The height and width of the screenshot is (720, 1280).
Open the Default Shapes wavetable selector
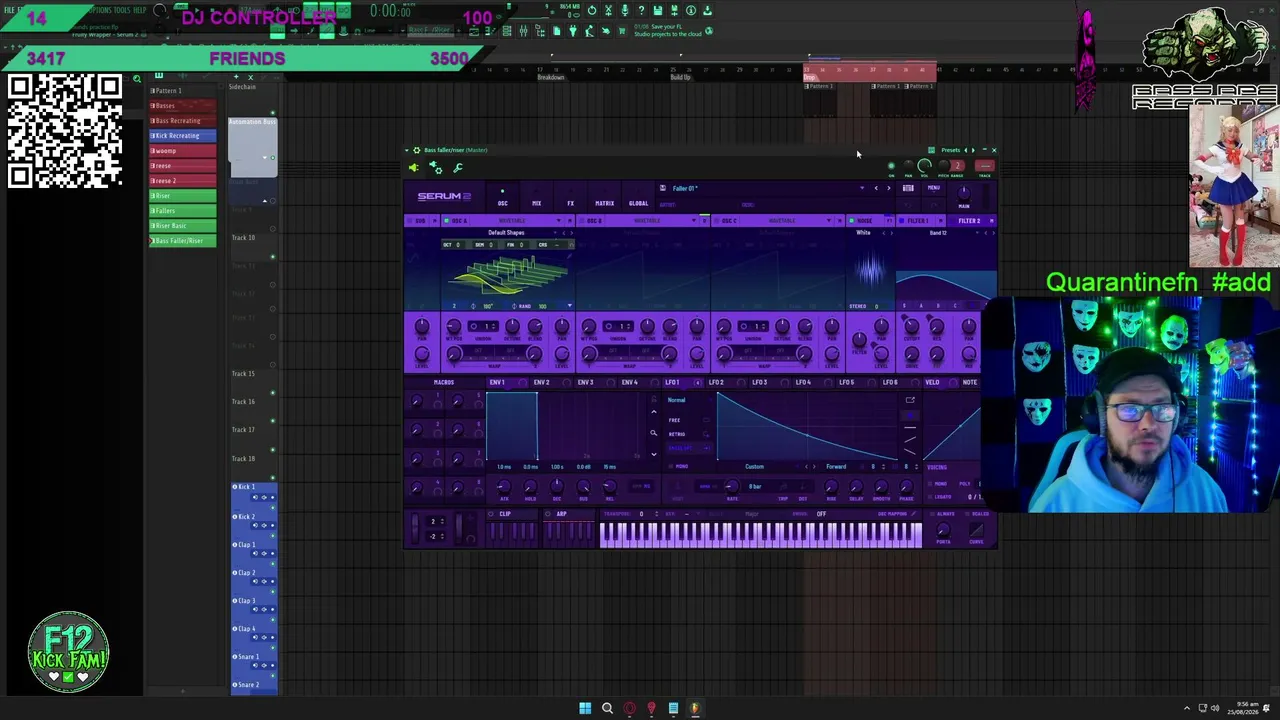[x=506, y=233]
